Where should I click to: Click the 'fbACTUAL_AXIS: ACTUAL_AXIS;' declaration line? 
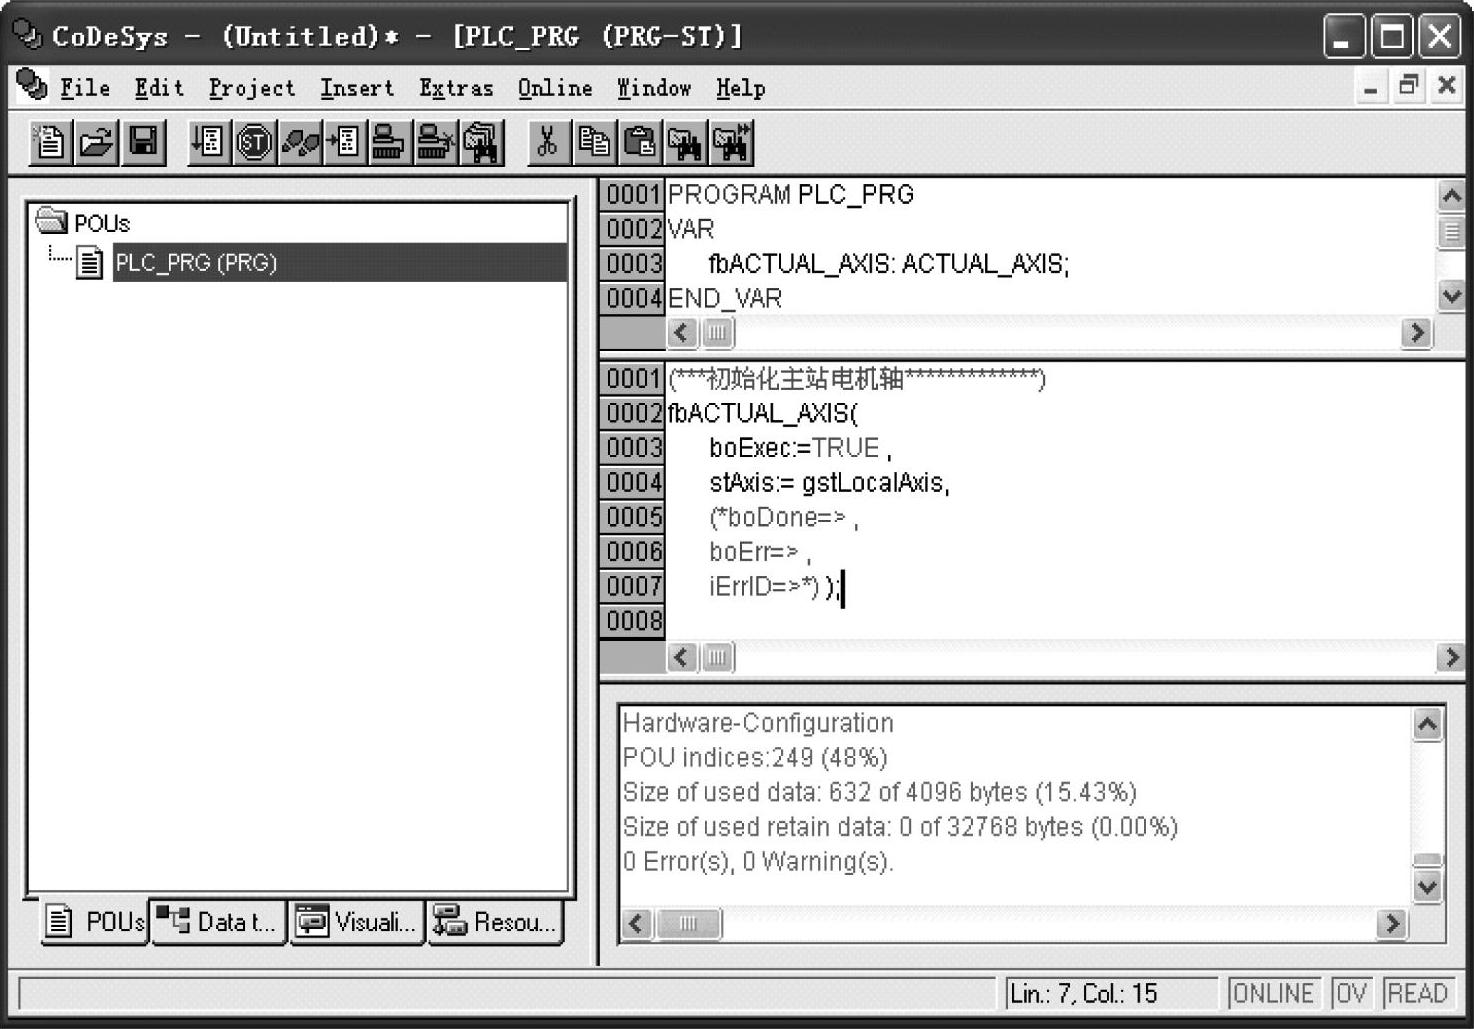[x=889, y=263]
